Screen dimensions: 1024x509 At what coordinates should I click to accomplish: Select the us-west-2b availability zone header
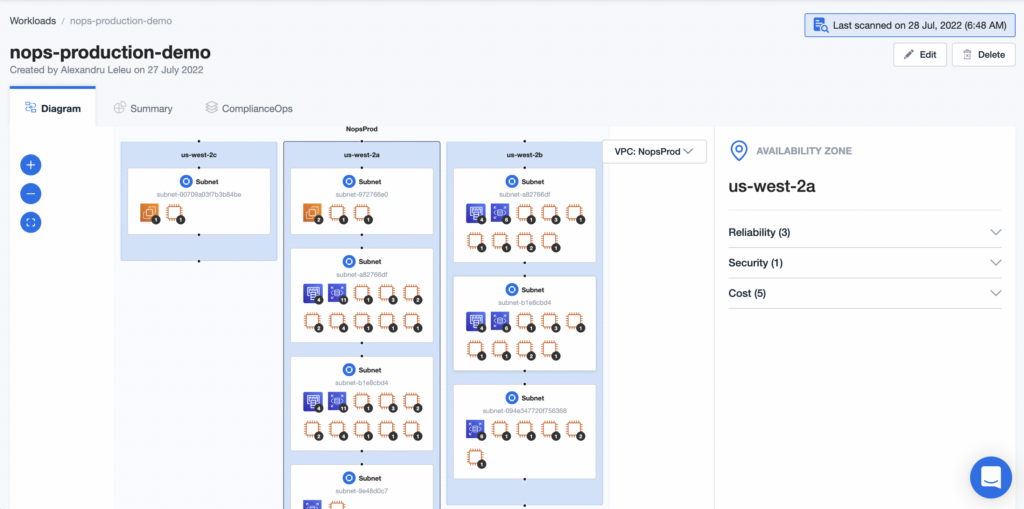[525, 156]
